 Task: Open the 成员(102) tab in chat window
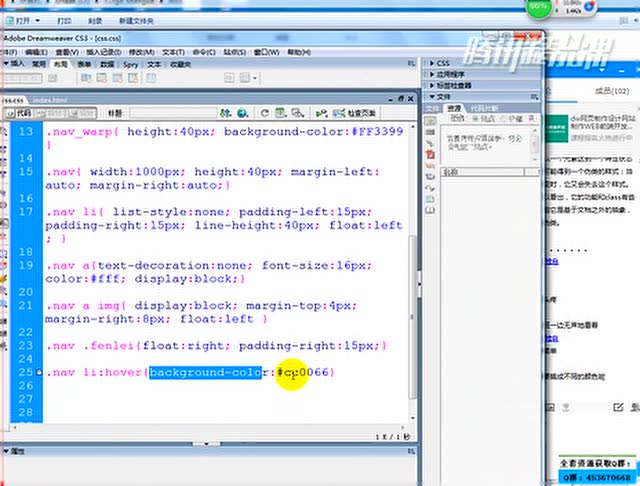point(612,91)
